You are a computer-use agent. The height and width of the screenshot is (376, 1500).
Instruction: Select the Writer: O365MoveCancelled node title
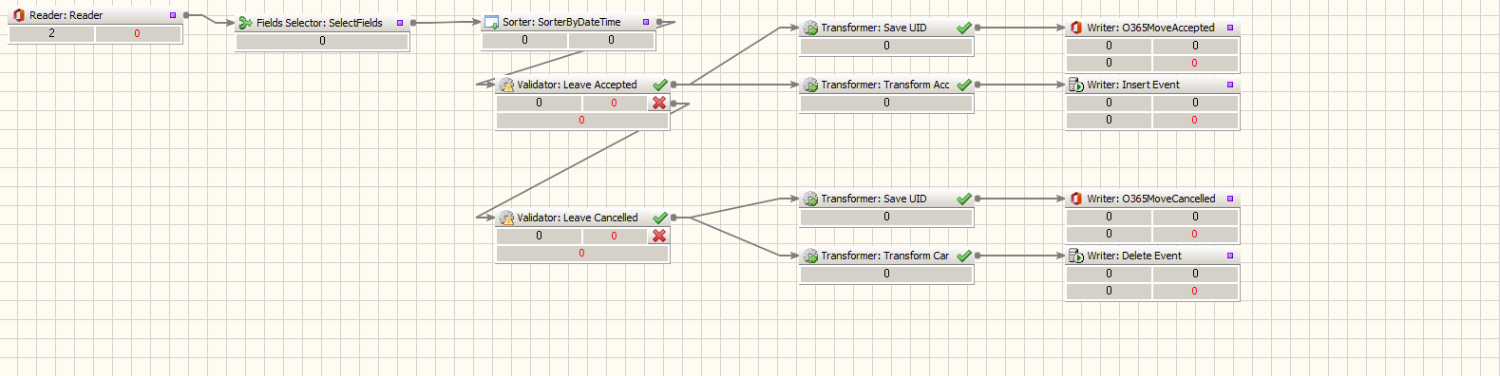(x=1151, y=199)
